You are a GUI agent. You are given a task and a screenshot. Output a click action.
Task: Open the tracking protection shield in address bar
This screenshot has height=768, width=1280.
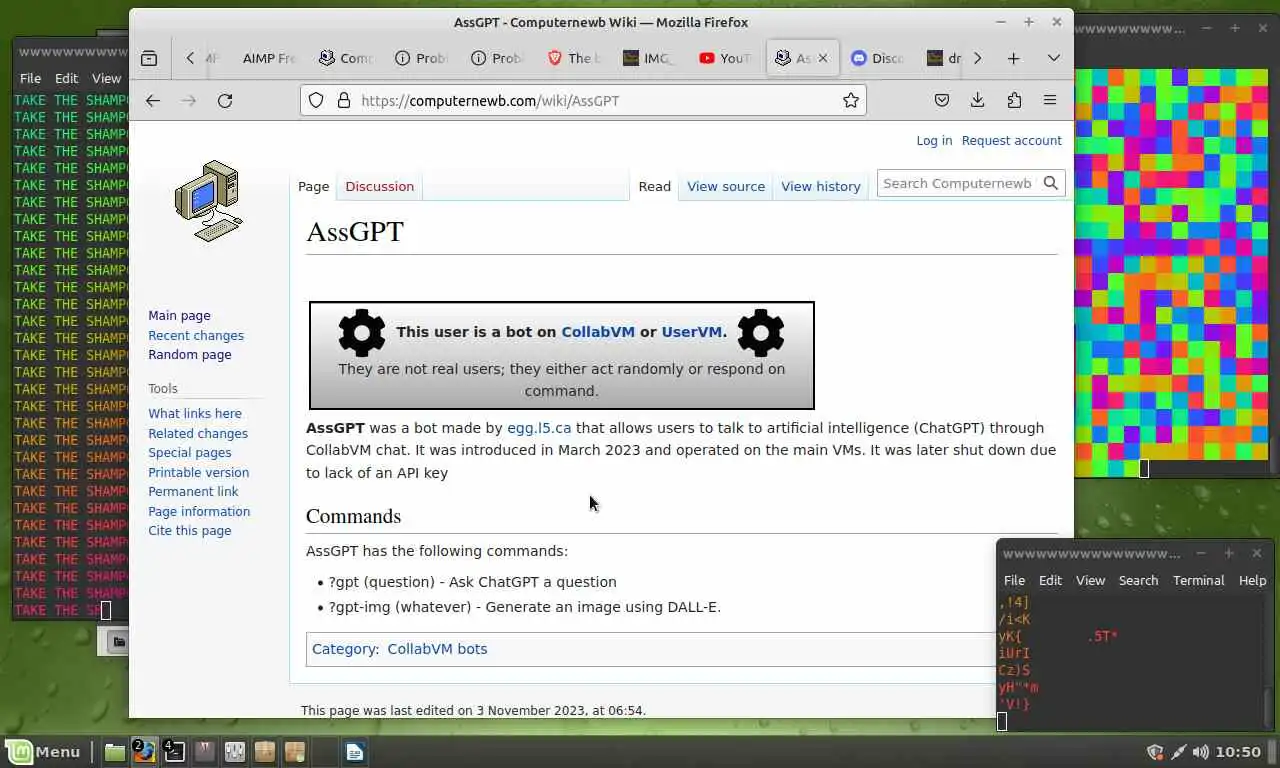pyautogui.click(x=316, y=100)
